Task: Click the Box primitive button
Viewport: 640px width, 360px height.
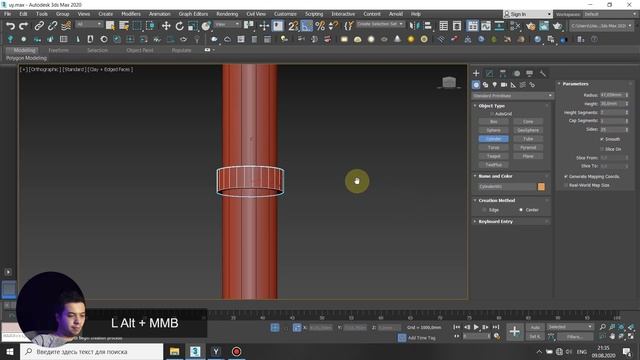Action: 493,122
